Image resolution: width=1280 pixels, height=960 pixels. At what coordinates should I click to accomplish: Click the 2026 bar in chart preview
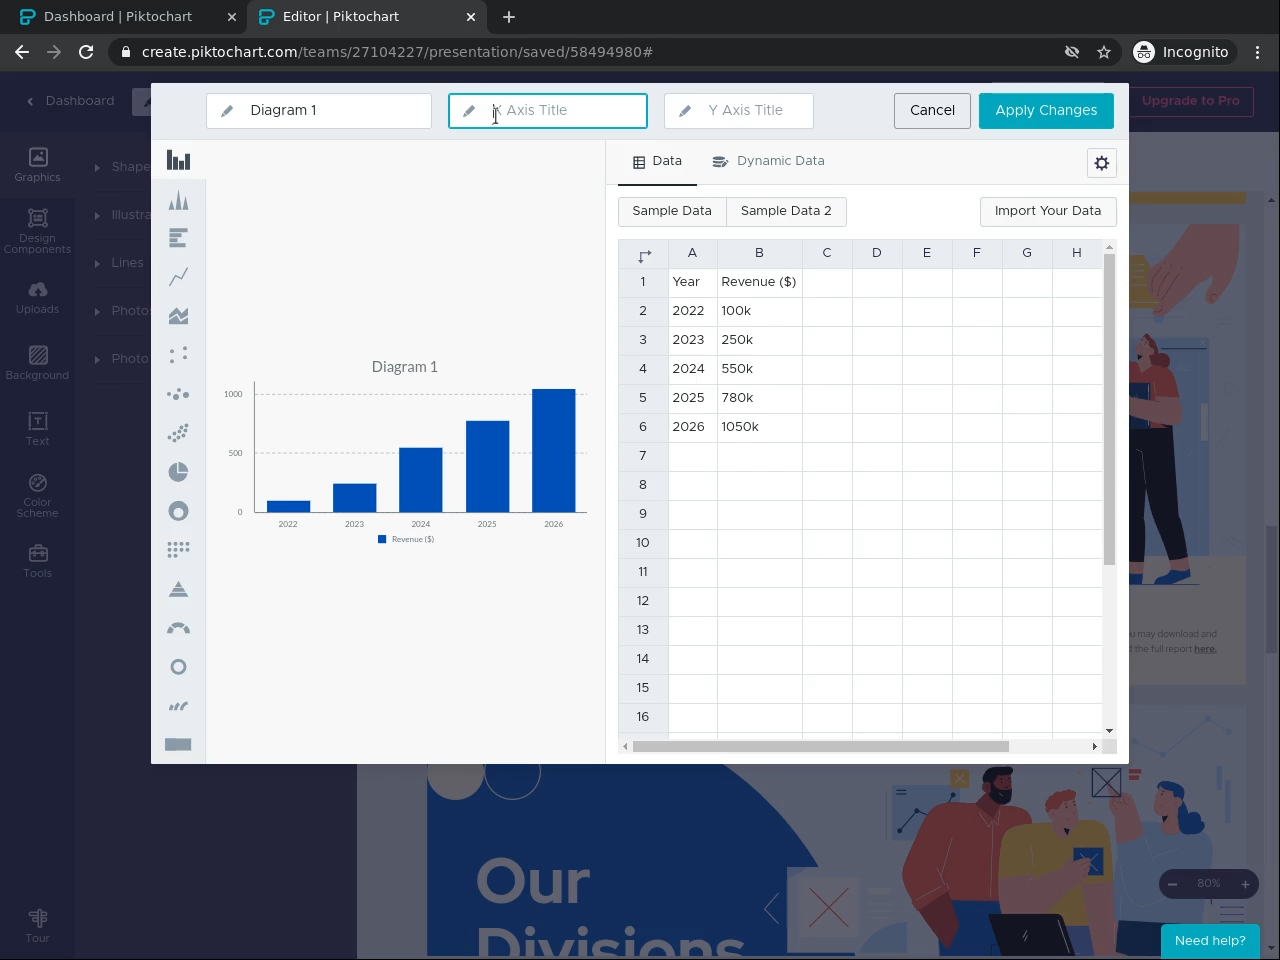tap(553, 450)
